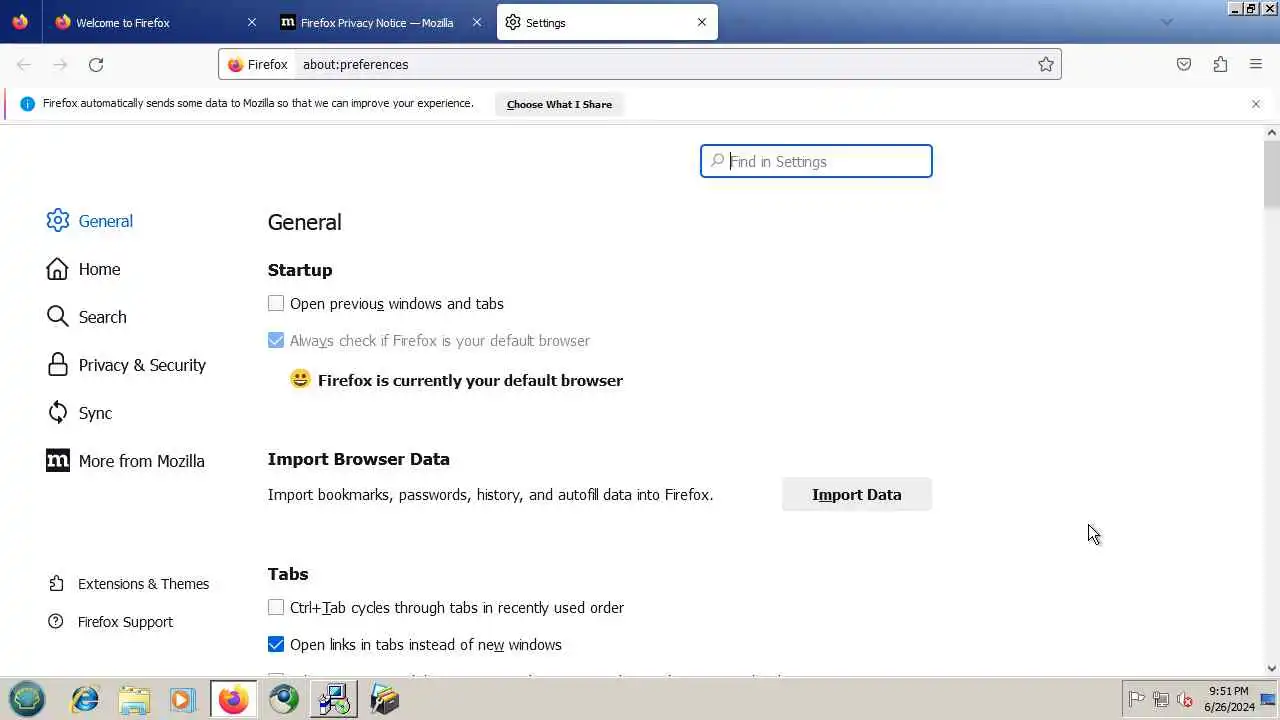Open the list all tabs chevron
This screenshot has height=720, width=1280.
1166,22
